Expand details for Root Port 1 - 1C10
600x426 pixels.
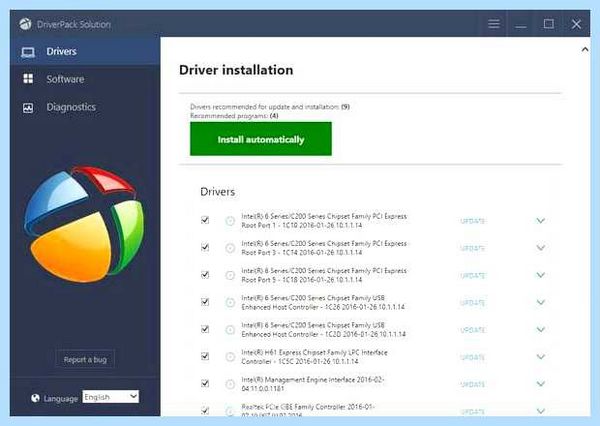click(x=540, y=220)
